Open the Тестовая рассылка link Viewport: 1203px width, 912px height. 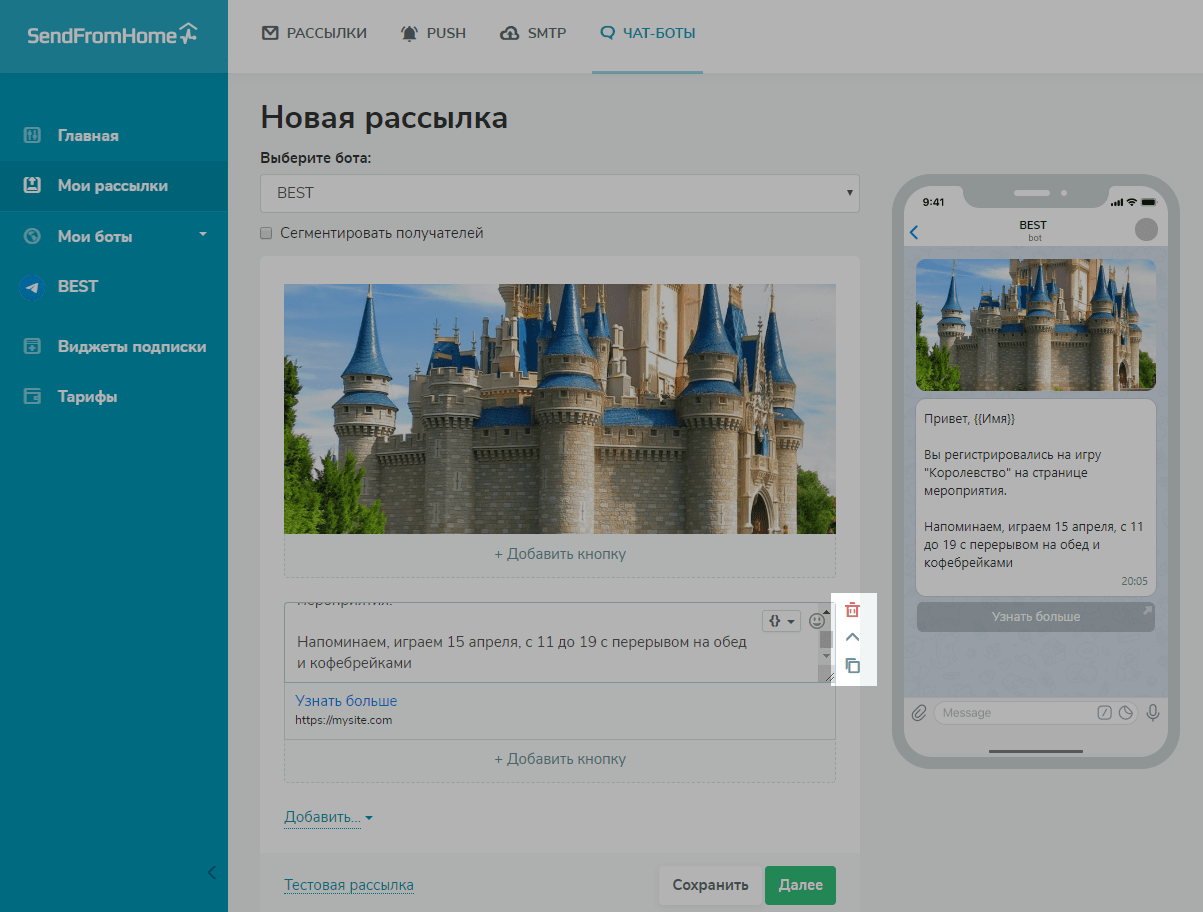349,885
